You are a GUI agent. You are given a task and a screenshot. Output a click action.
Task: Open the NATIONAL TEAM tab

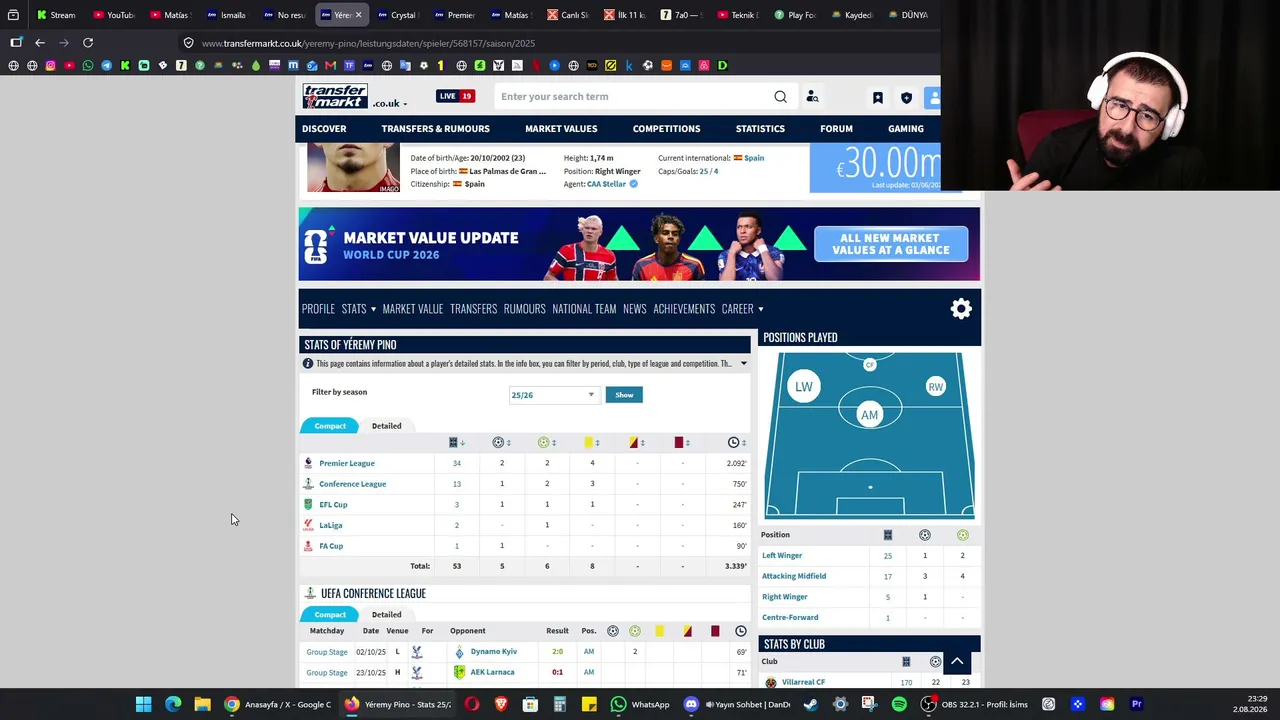point(584,309)
